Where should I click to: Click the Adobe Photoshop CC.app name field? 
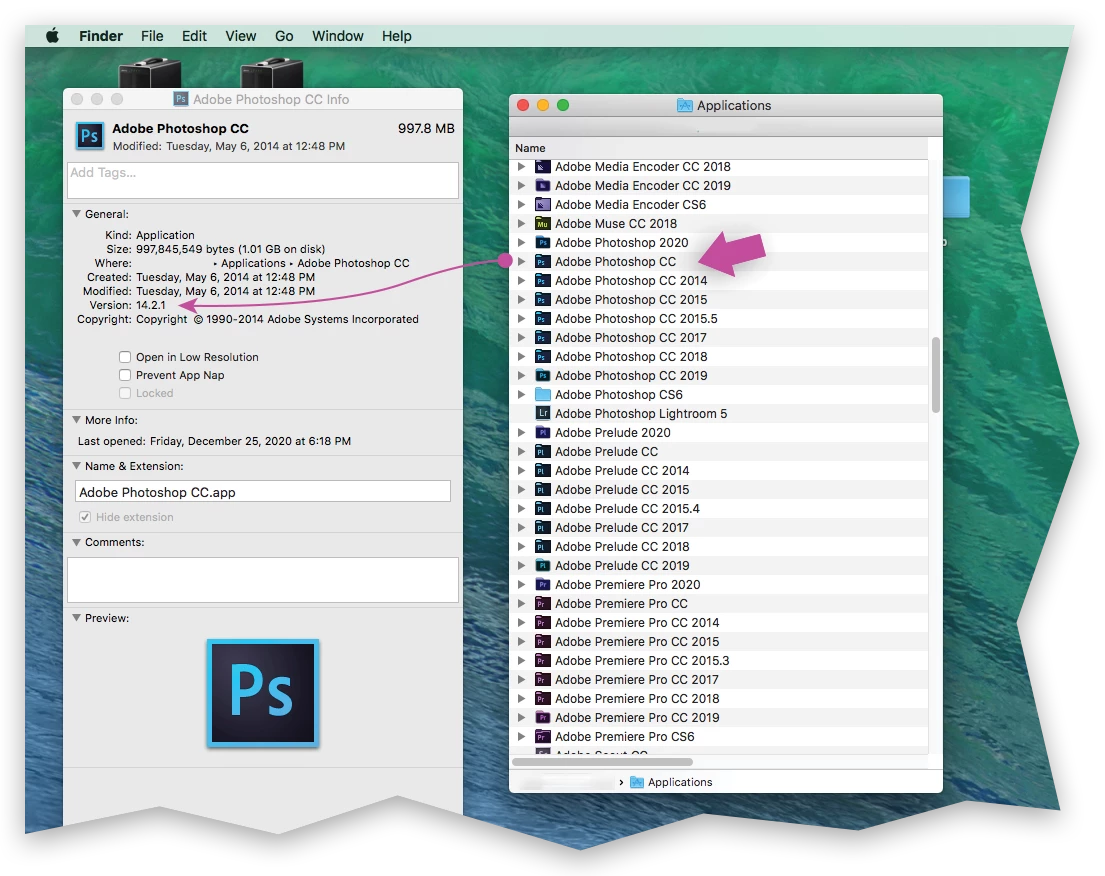click(263, 492)
